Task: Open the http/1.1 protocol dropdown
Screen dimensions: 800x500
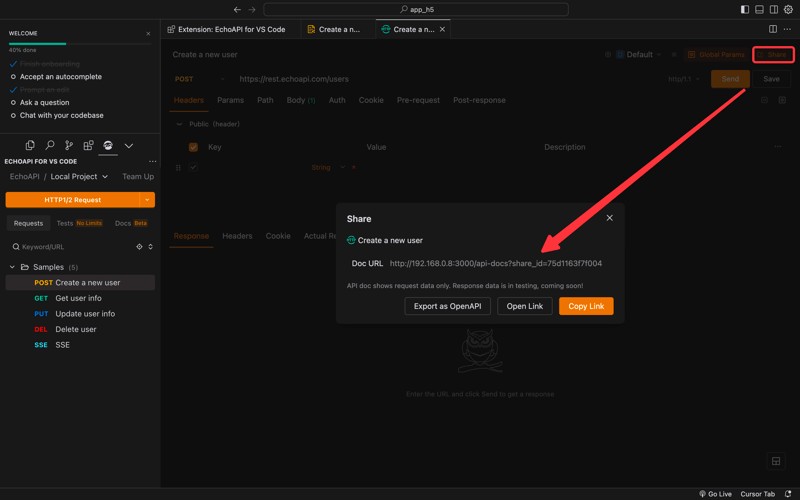Action: click(x=684, y=79)
